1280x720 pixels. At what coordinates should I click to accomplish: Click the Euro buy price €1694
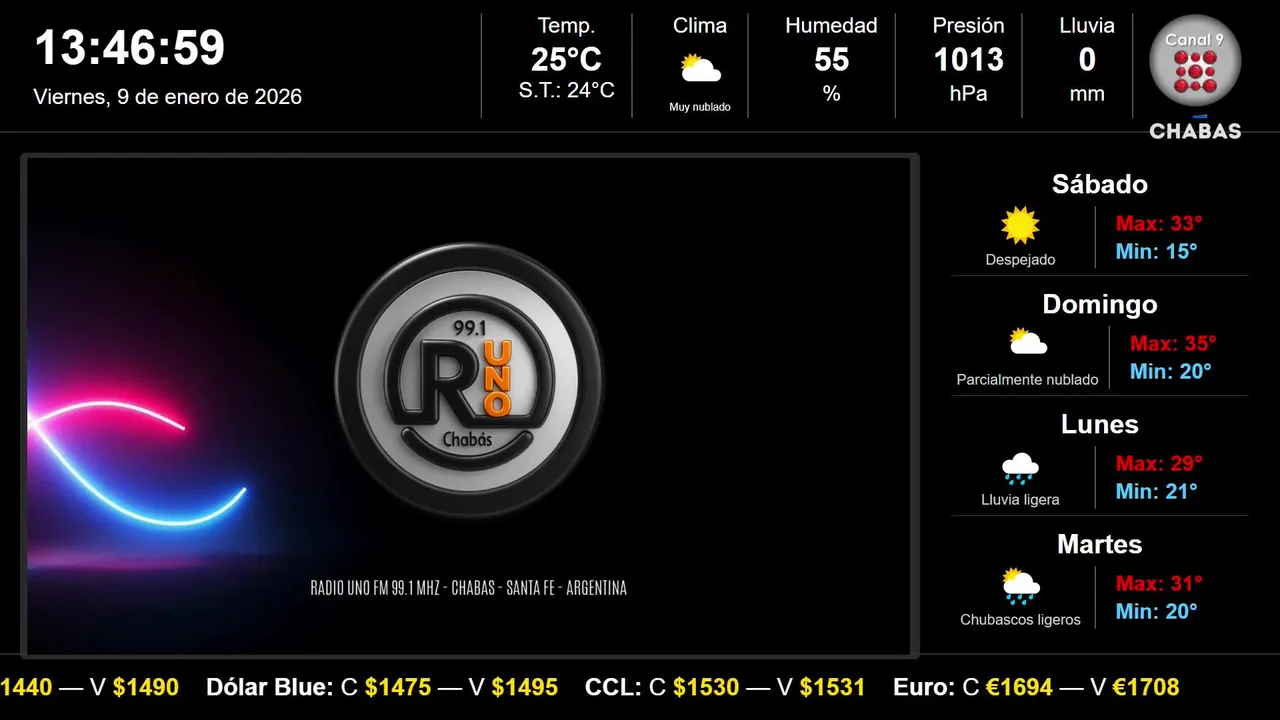tap(1020, 687)
